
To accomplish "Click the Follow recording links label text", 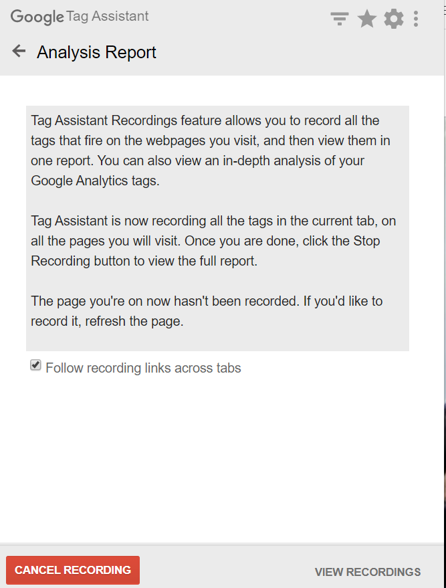I will coord(143,368).
